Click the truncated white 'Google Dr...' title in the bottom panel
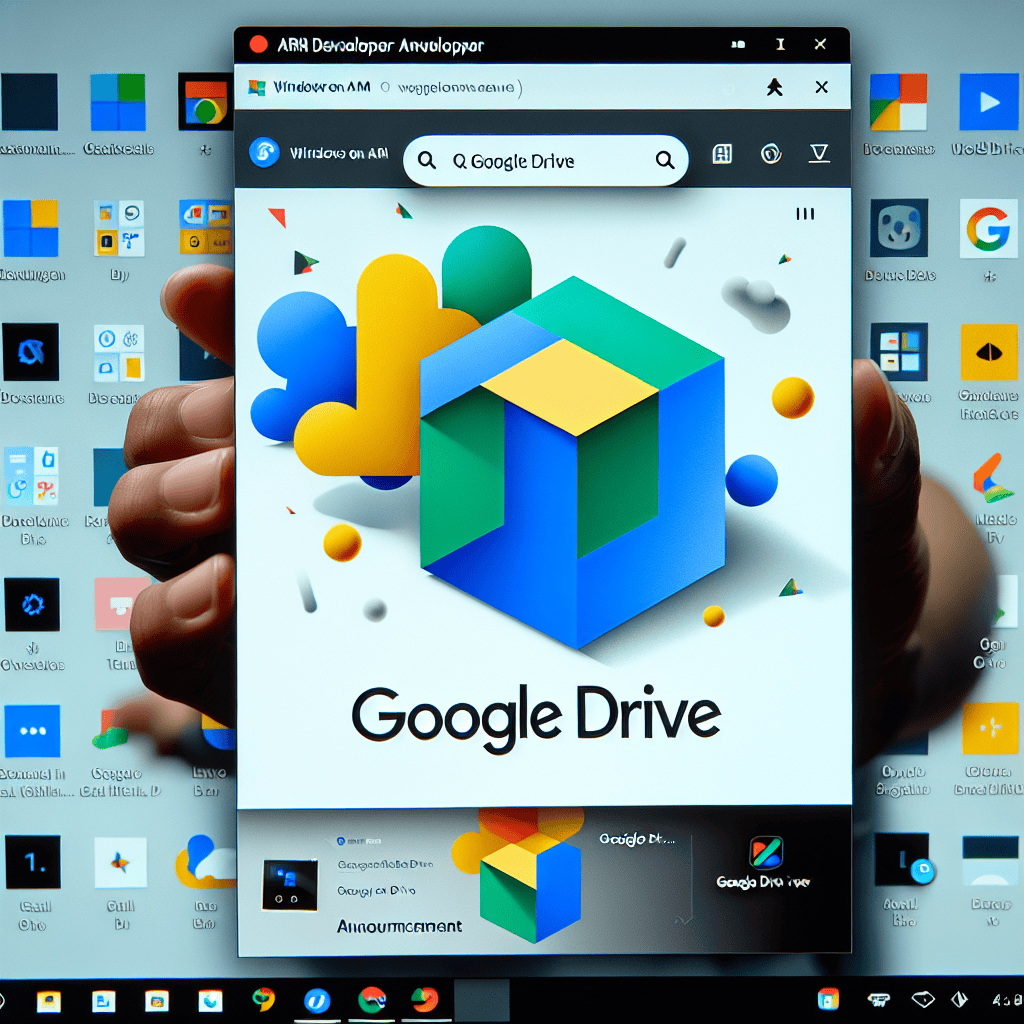This screenshot has height=1024, width=1024. click(637, 839)
